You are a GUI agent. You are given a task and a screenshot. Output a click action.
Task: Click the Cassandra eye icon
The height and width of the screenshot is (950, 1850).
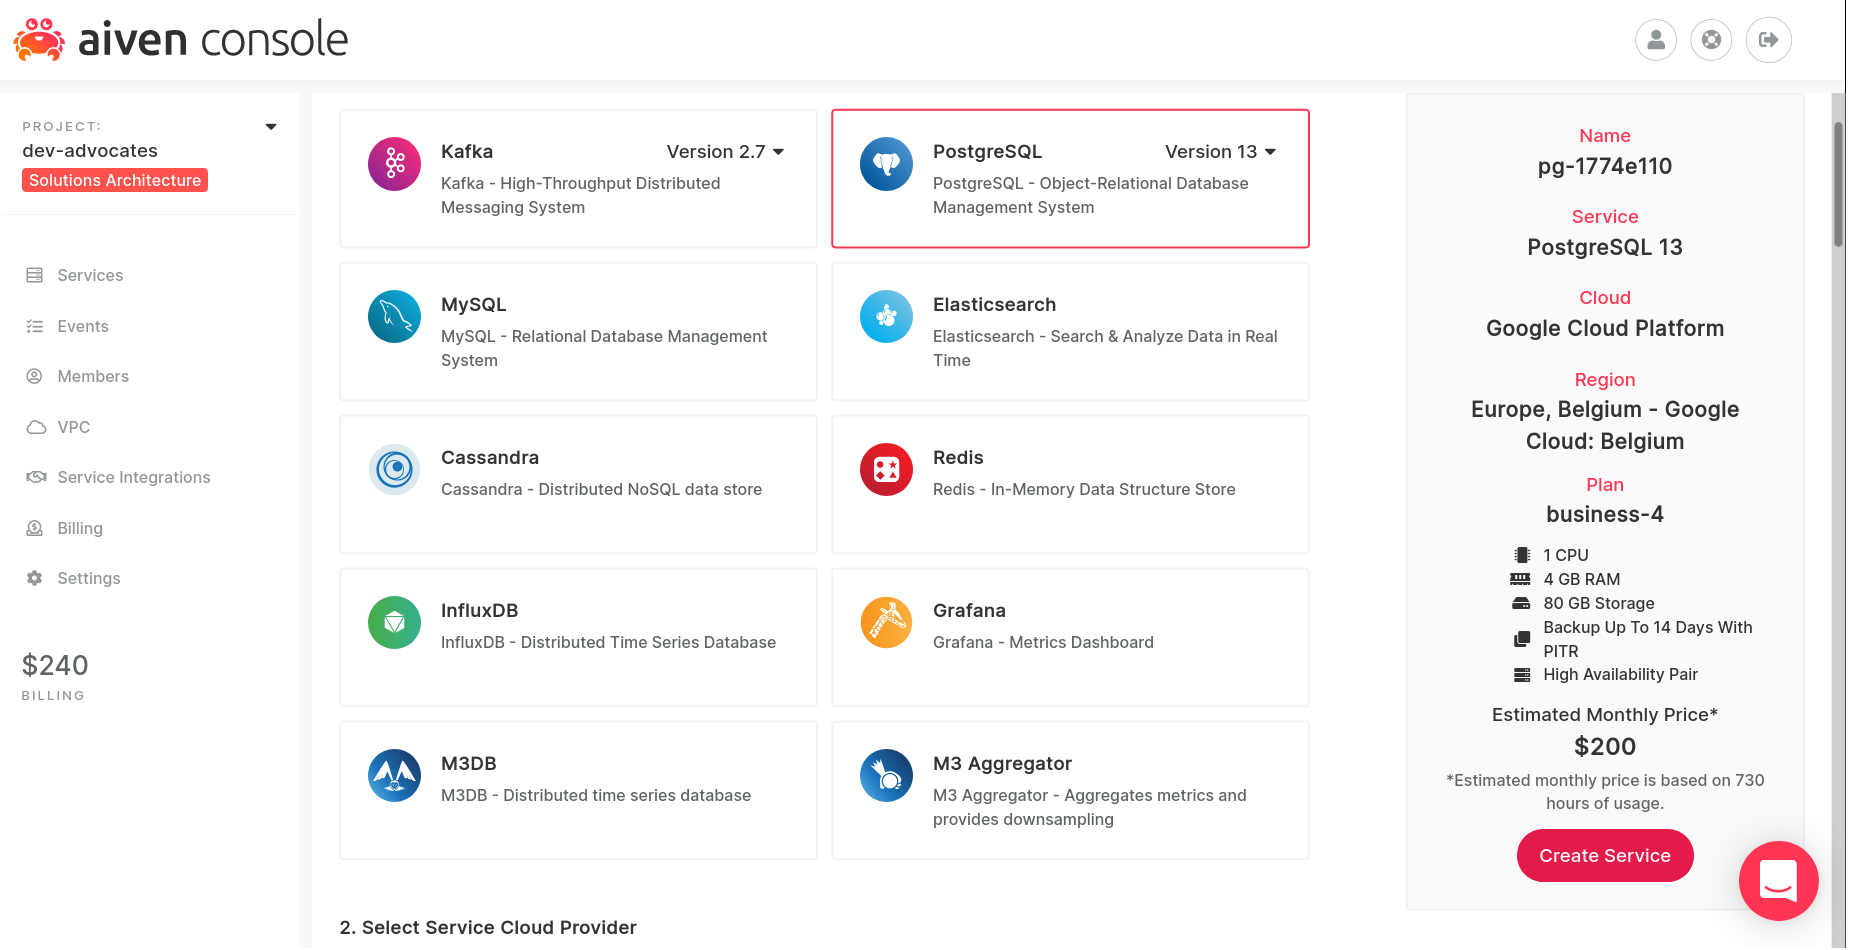tap(394, 470)
